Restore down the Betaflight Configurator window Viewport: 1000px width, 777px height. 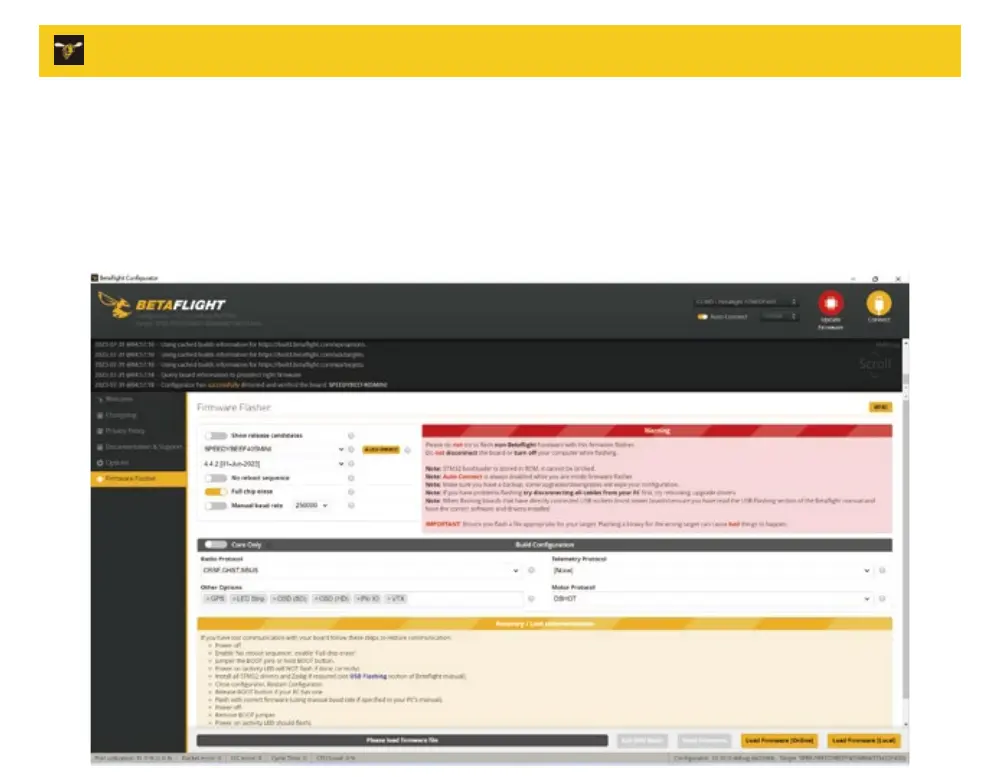click(875, 279)
